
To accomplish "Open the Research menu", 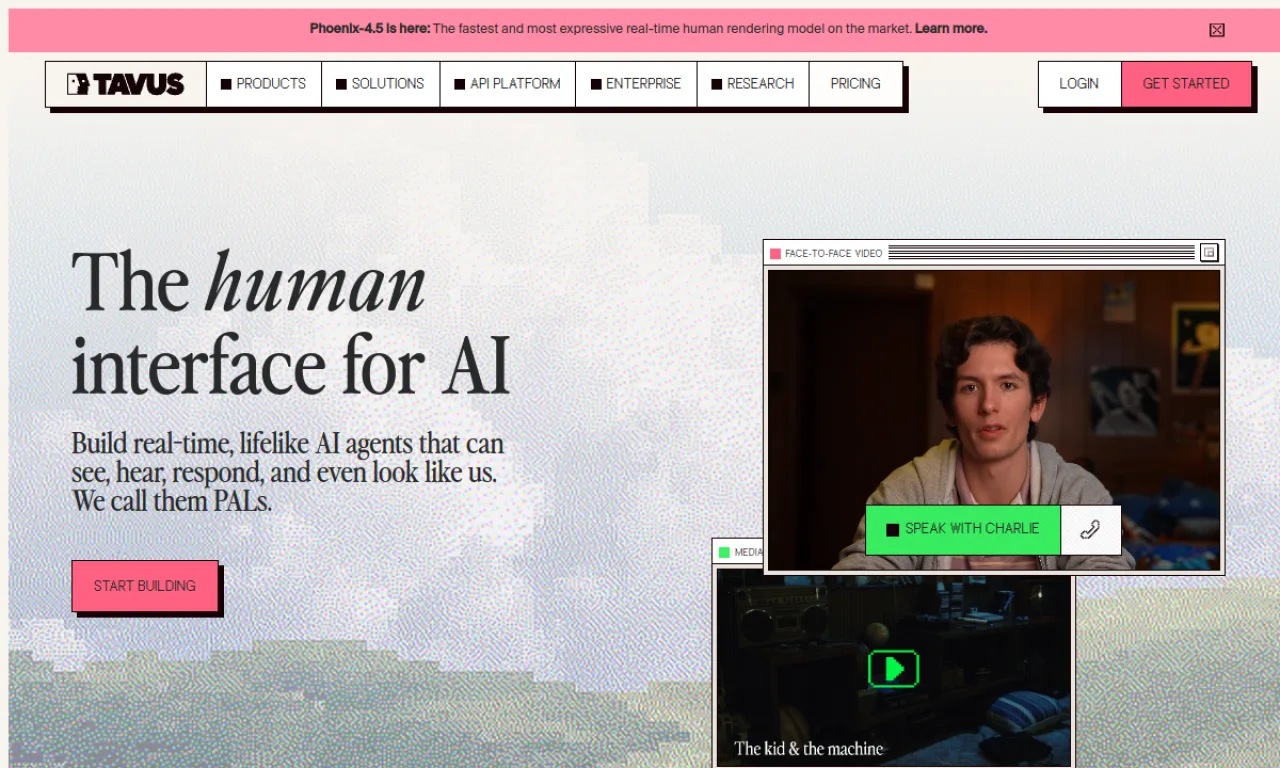I will coord(753,84).
